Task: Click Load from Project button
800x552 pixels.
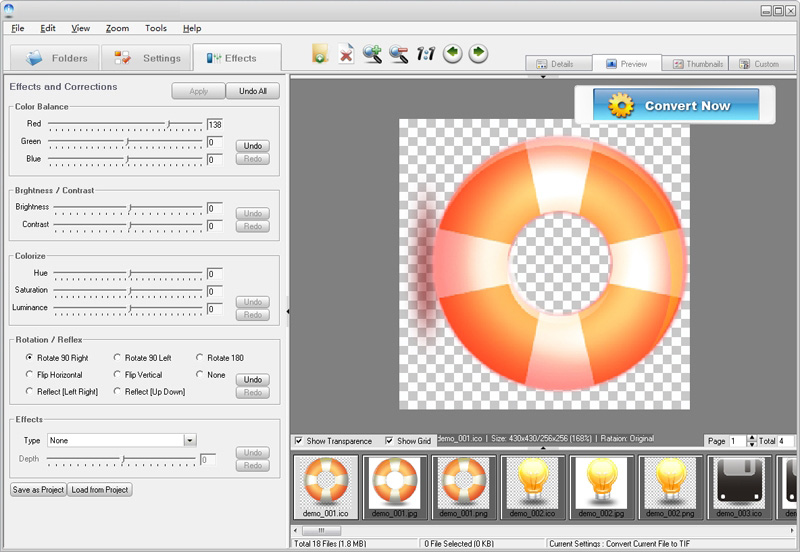Action: pyautogui.click(x=99, y=489)
